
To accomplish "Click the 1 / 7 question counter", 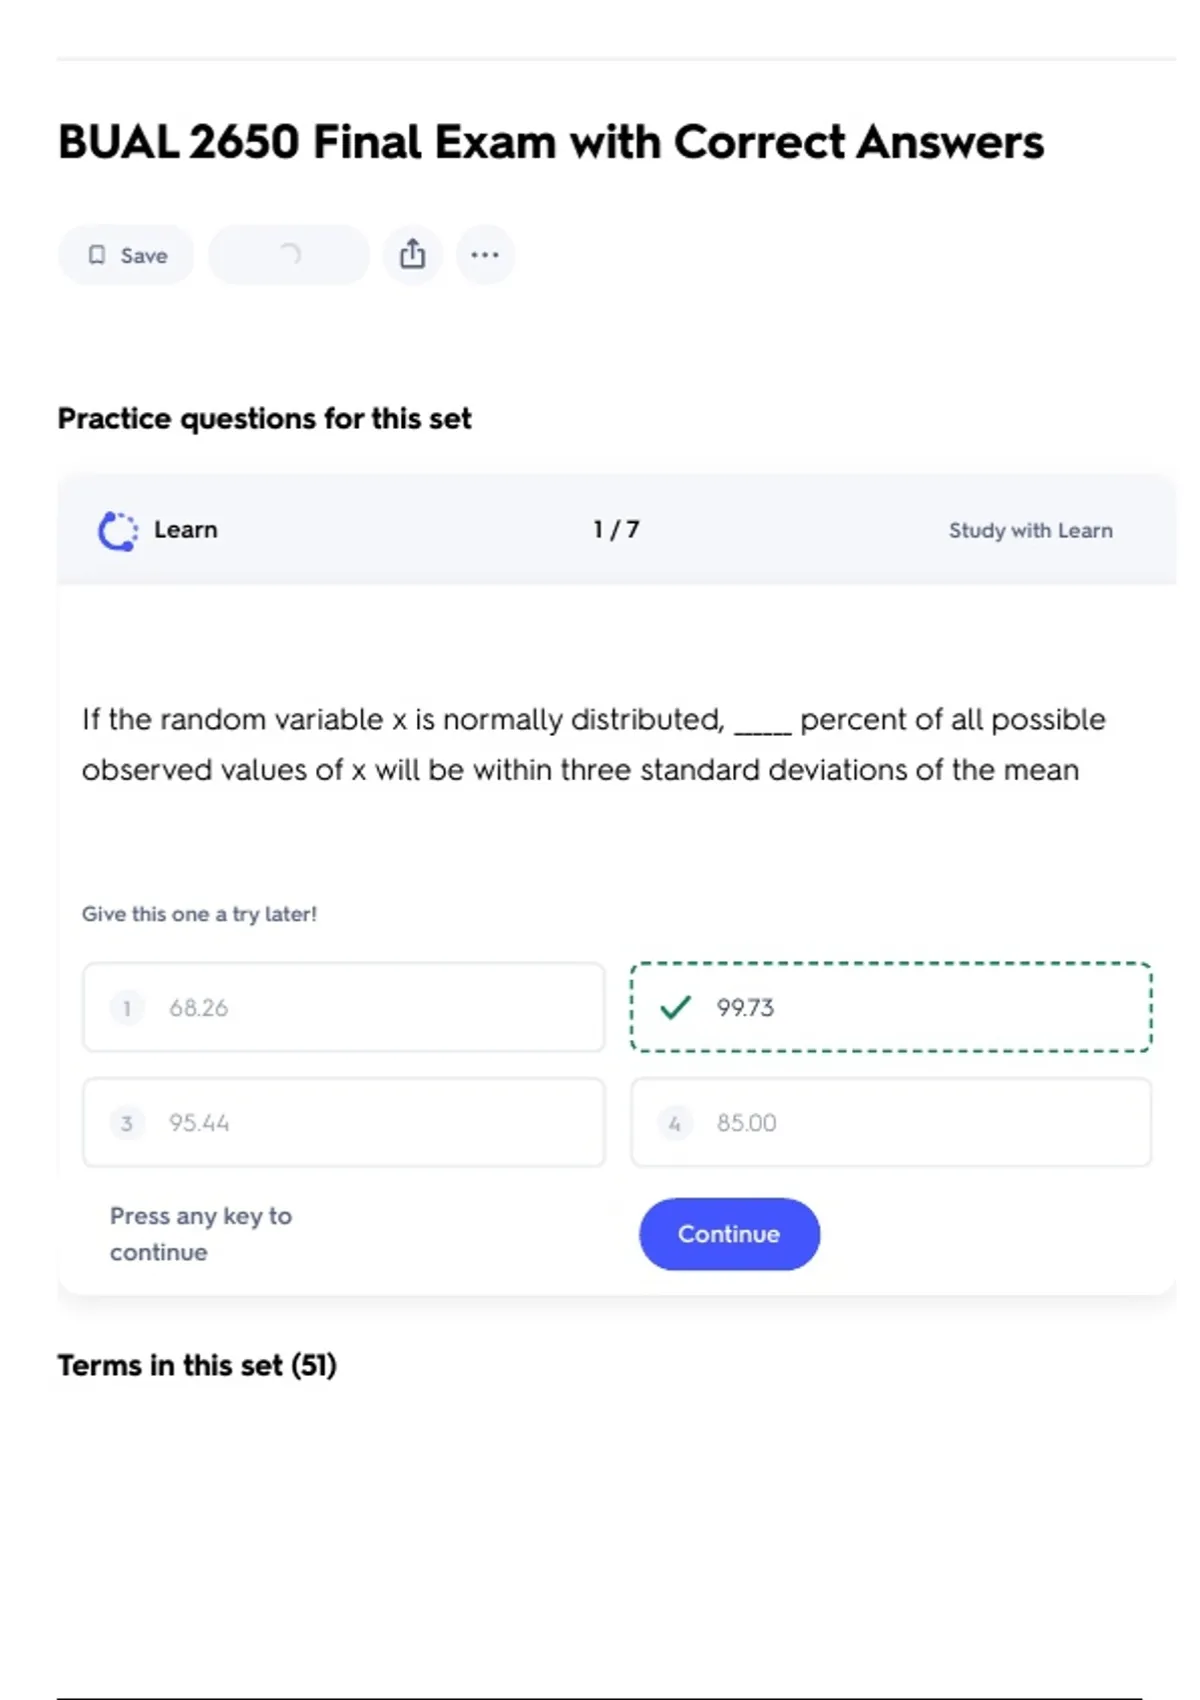I will pos(616,530).
